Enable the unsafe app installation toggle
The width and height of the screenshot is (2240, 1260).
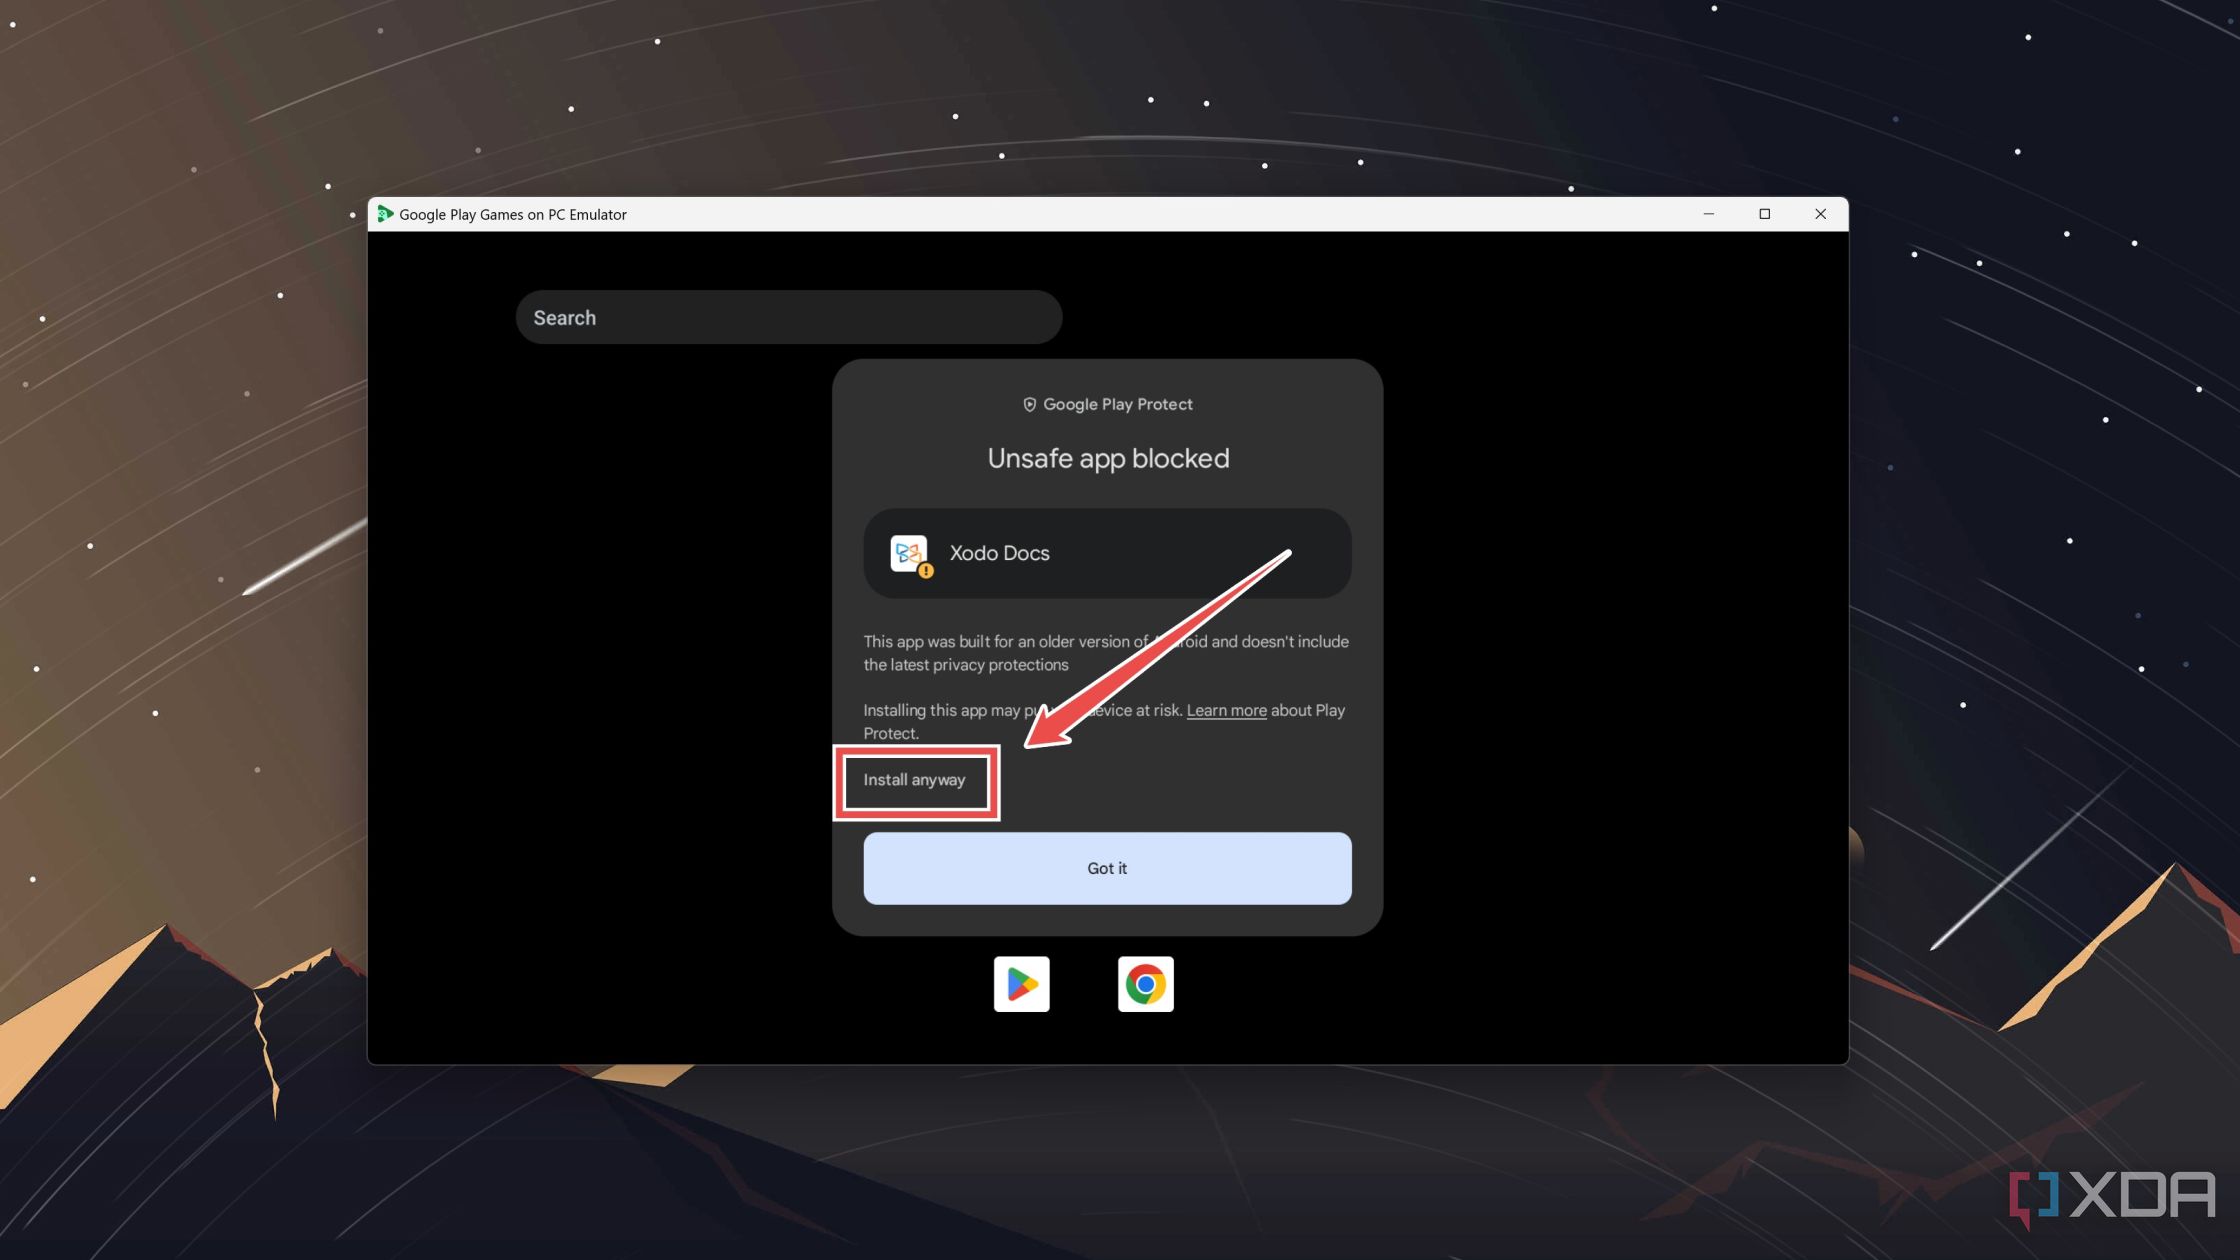tap(914, 778)
